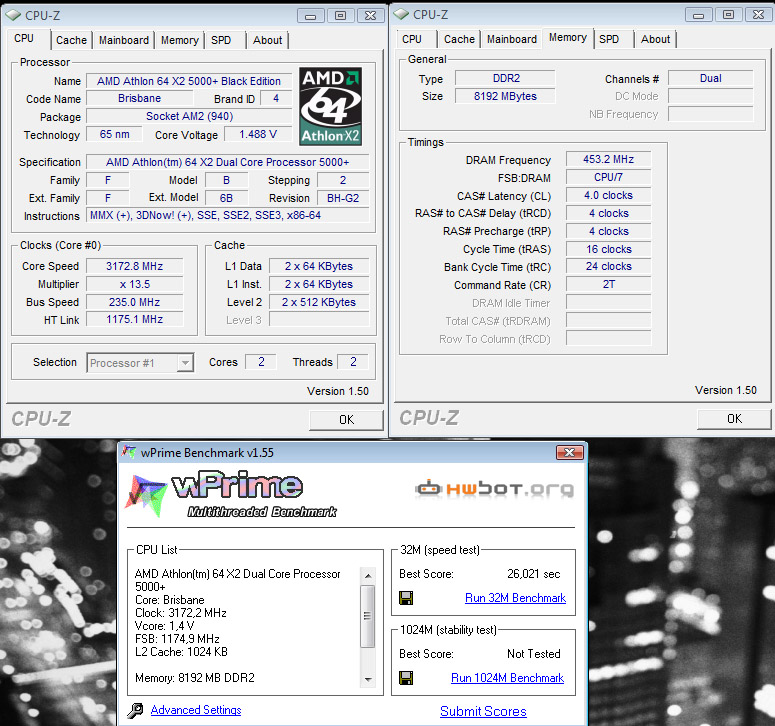Click the AMD Athlon X2 logo image

coord(331,106)
